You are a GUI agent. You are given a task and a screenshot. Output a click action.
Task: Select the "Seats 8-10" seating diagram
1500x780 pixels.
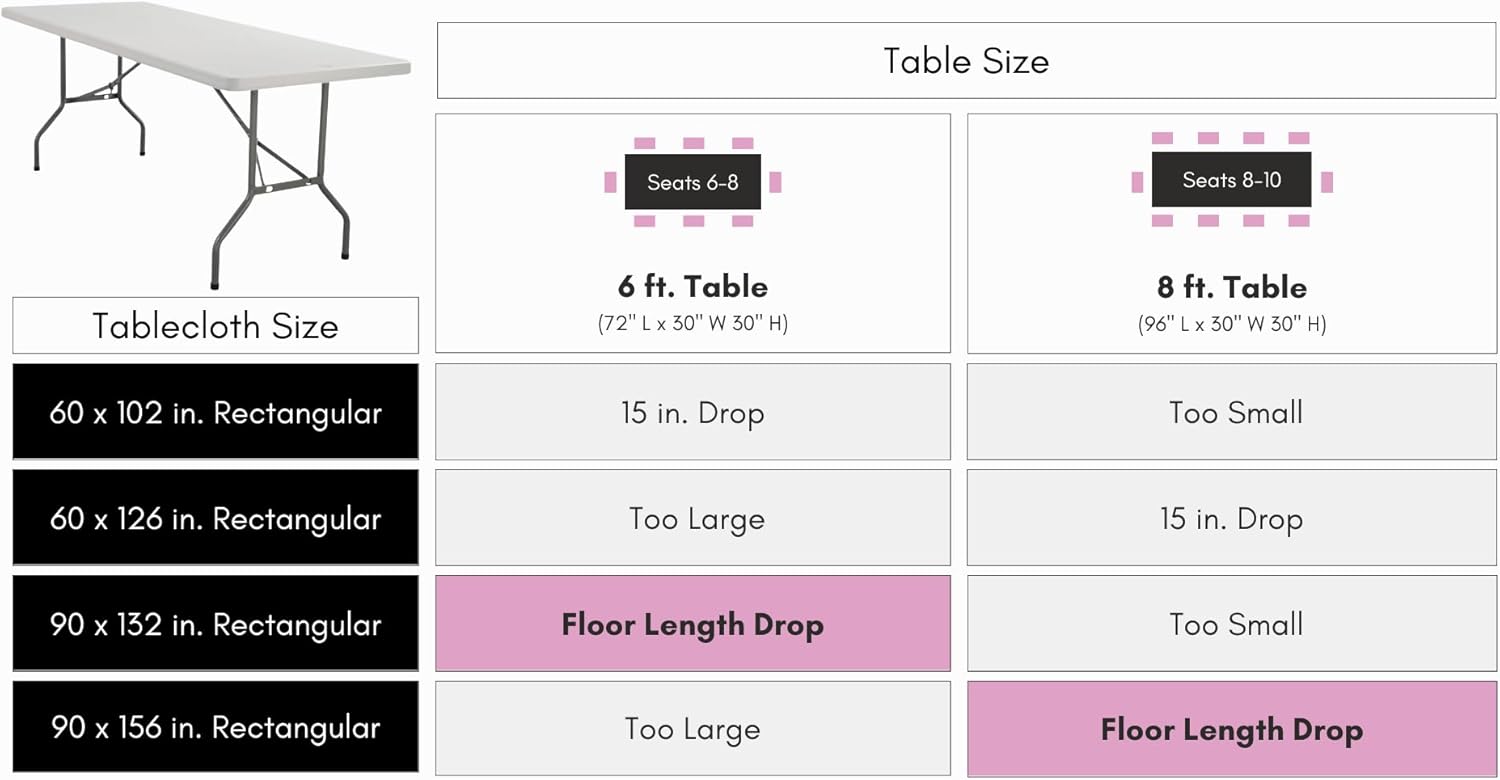click(1231, 180)
